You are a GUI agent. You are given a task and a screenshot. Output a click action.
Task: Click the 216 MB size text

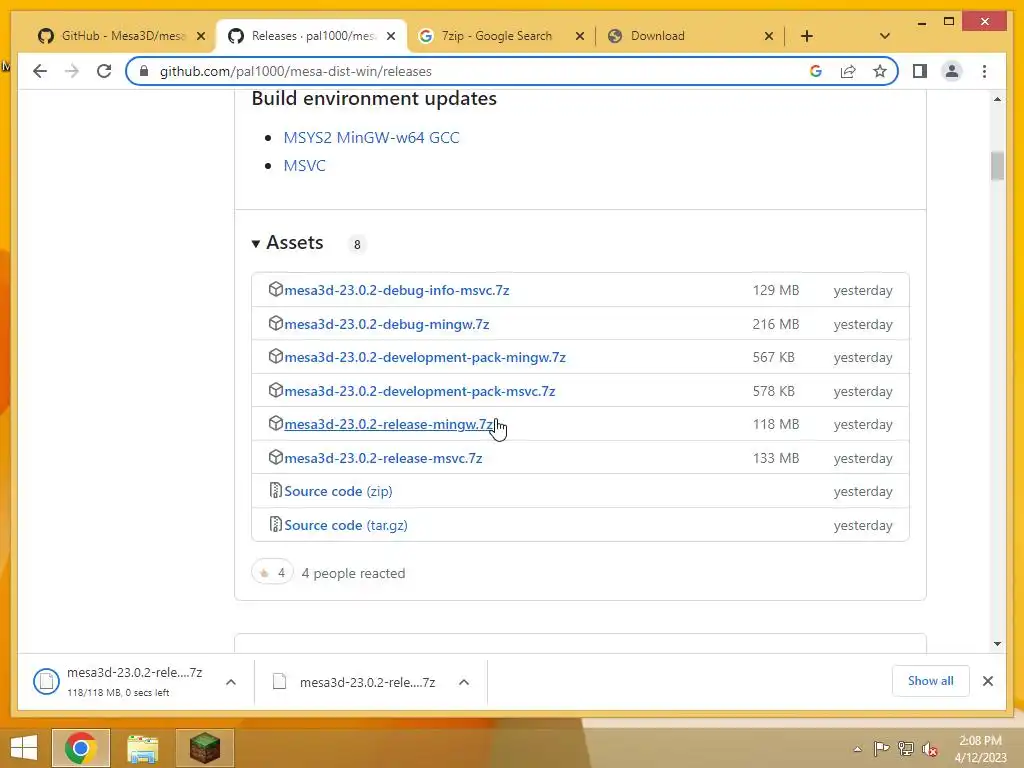776,324
